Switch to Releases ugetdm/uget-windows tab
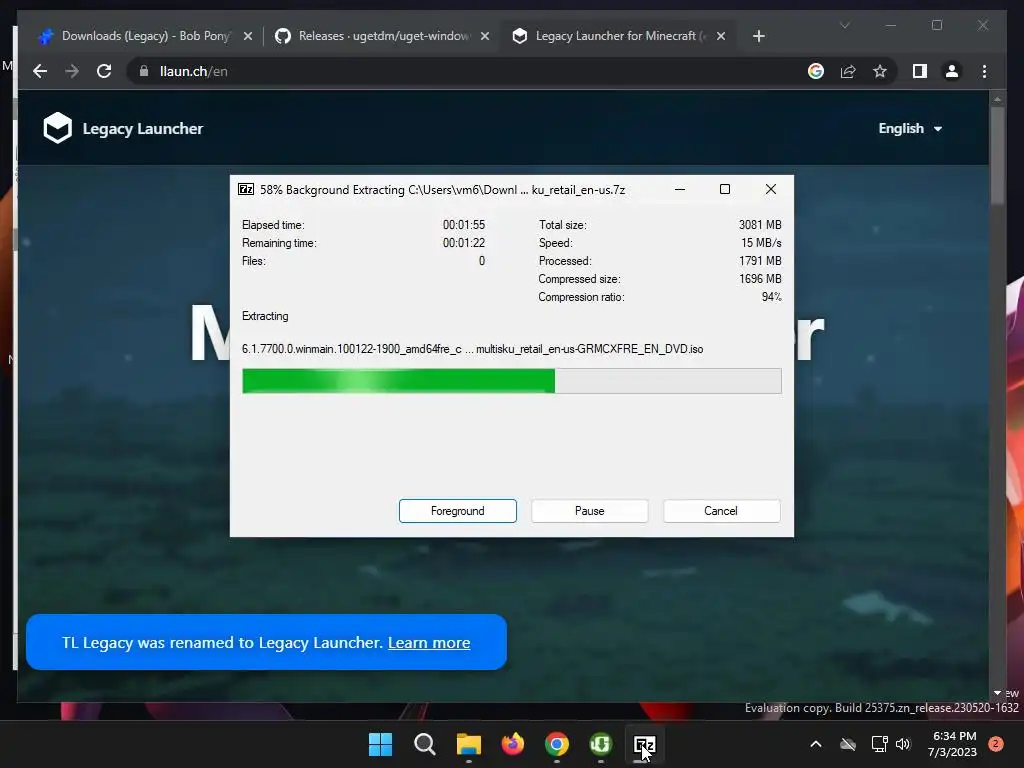 (x=382, y=36)
